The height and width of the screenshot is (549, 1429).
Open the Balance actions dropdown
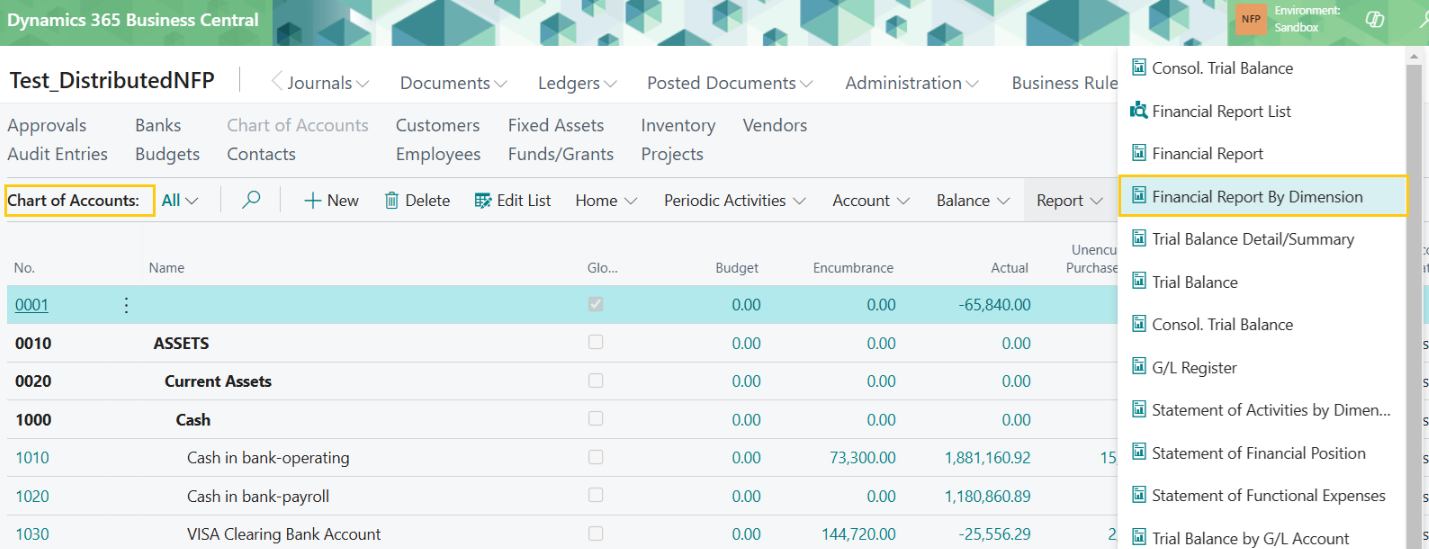coord(973,200)
